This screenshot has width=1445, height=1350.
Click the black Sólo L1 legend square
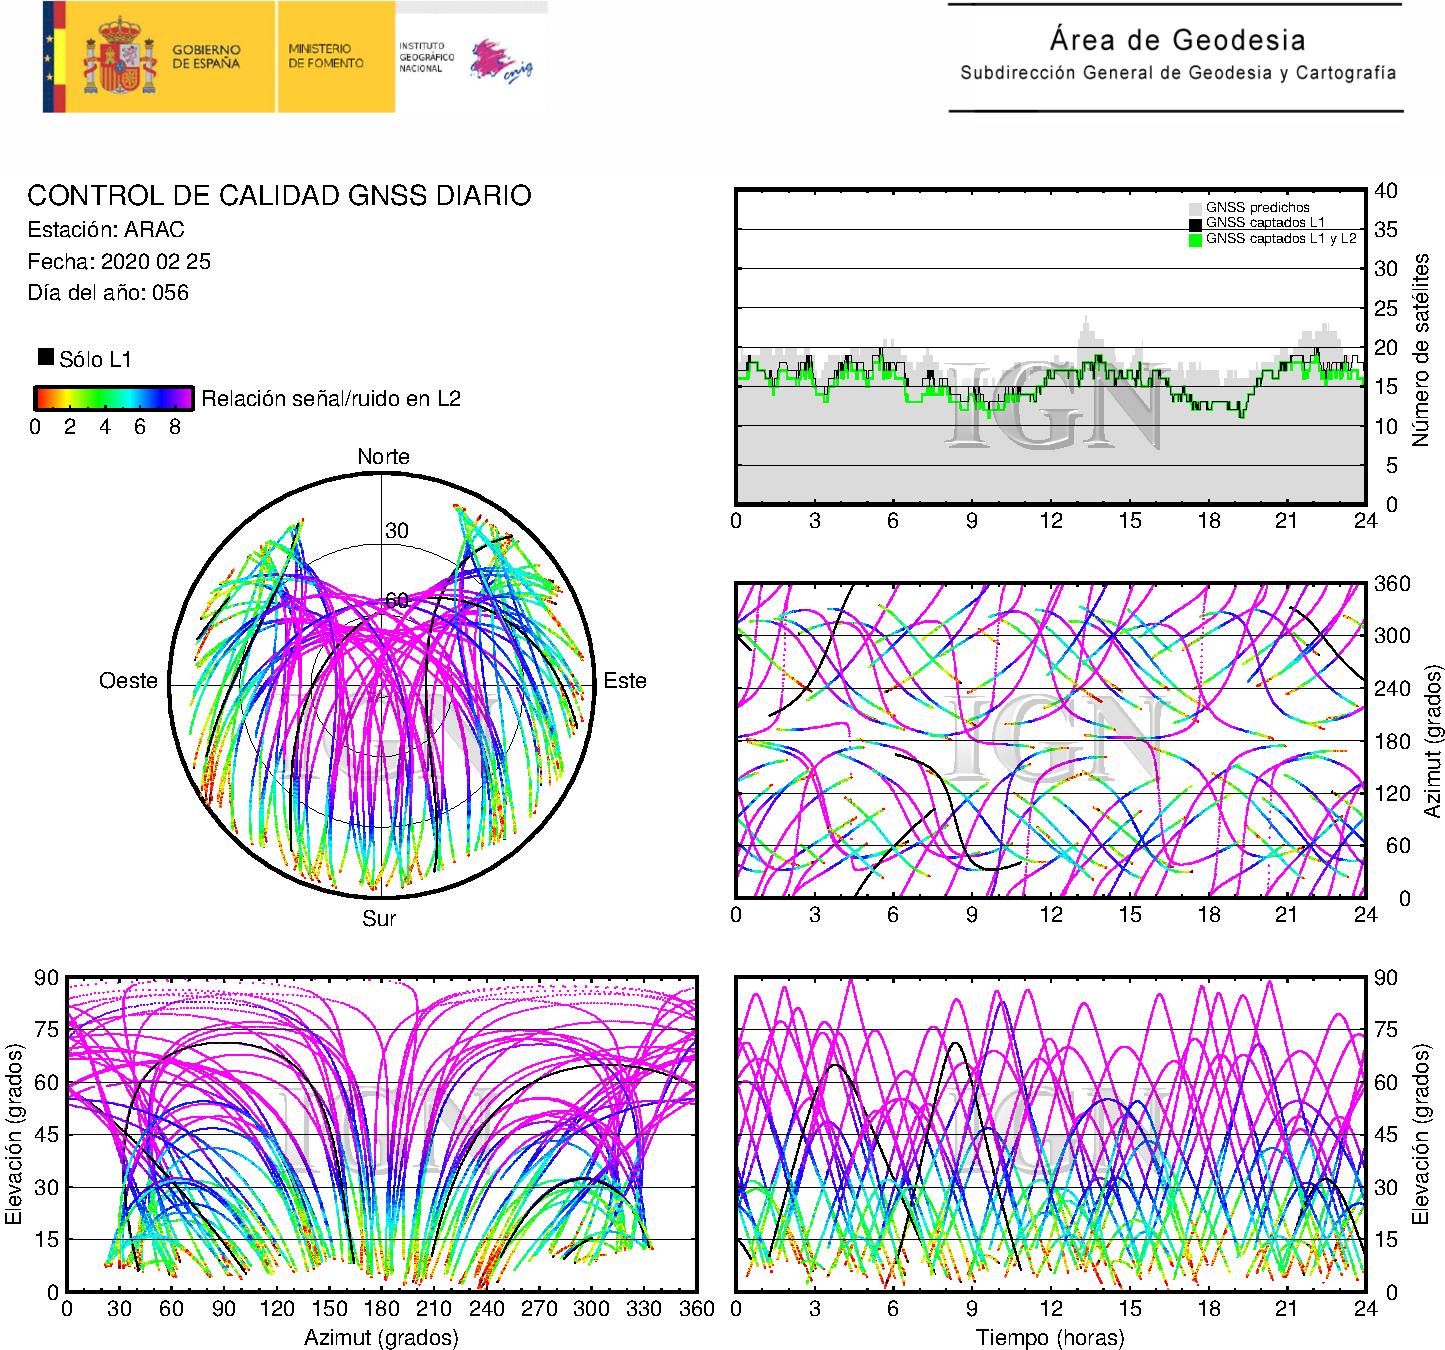click(x=46, y=357)
